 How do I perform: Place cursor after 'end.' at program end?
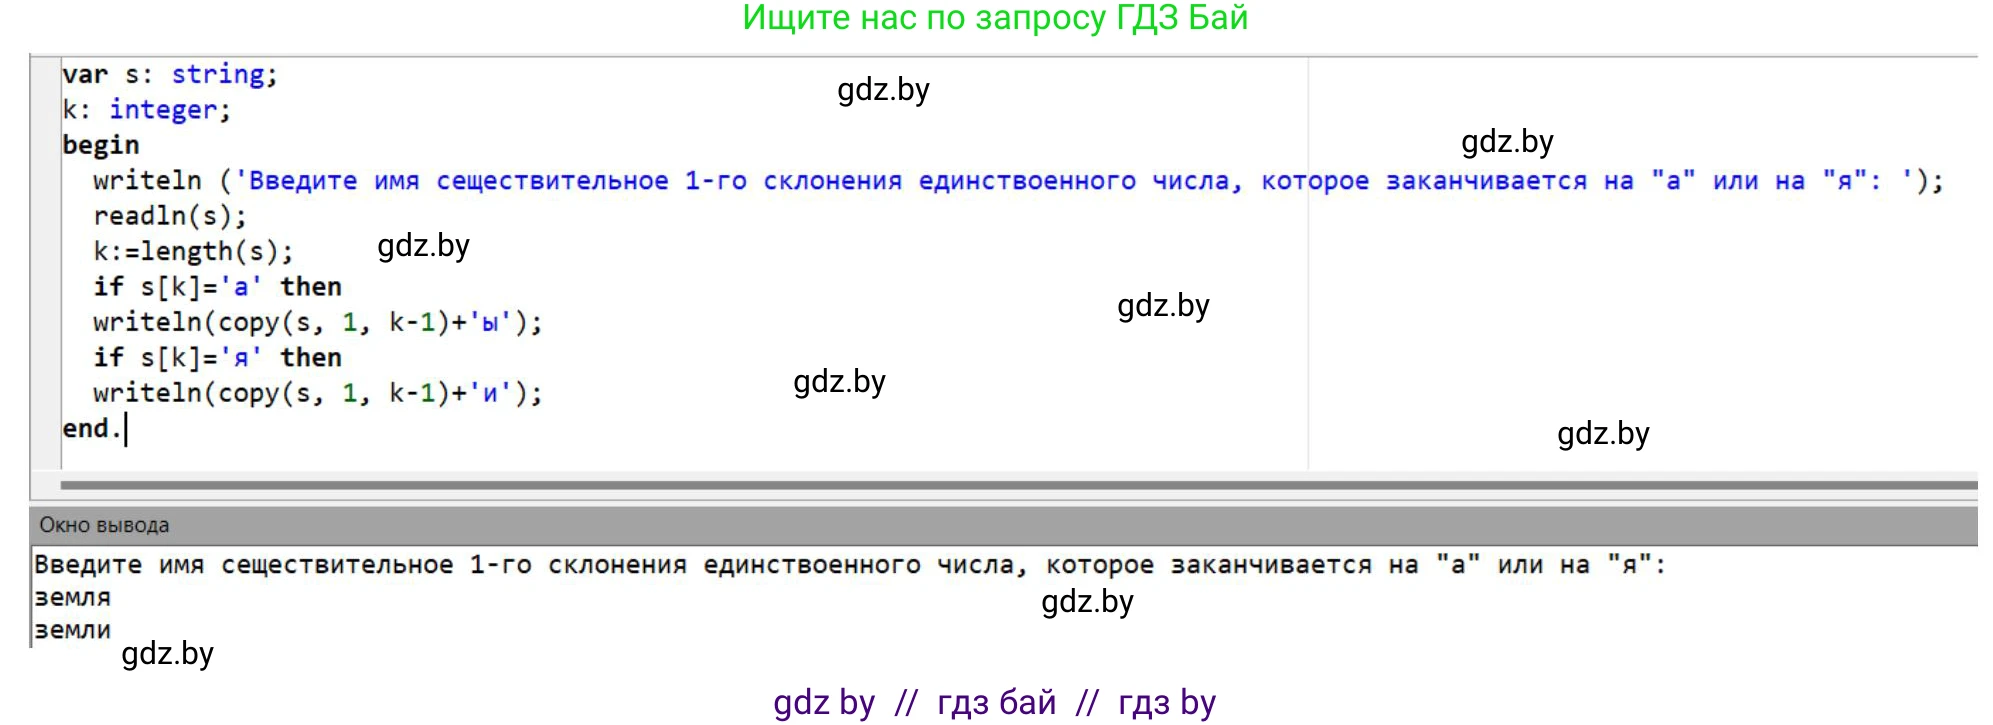pyautogui.click(x=126, y=429)
